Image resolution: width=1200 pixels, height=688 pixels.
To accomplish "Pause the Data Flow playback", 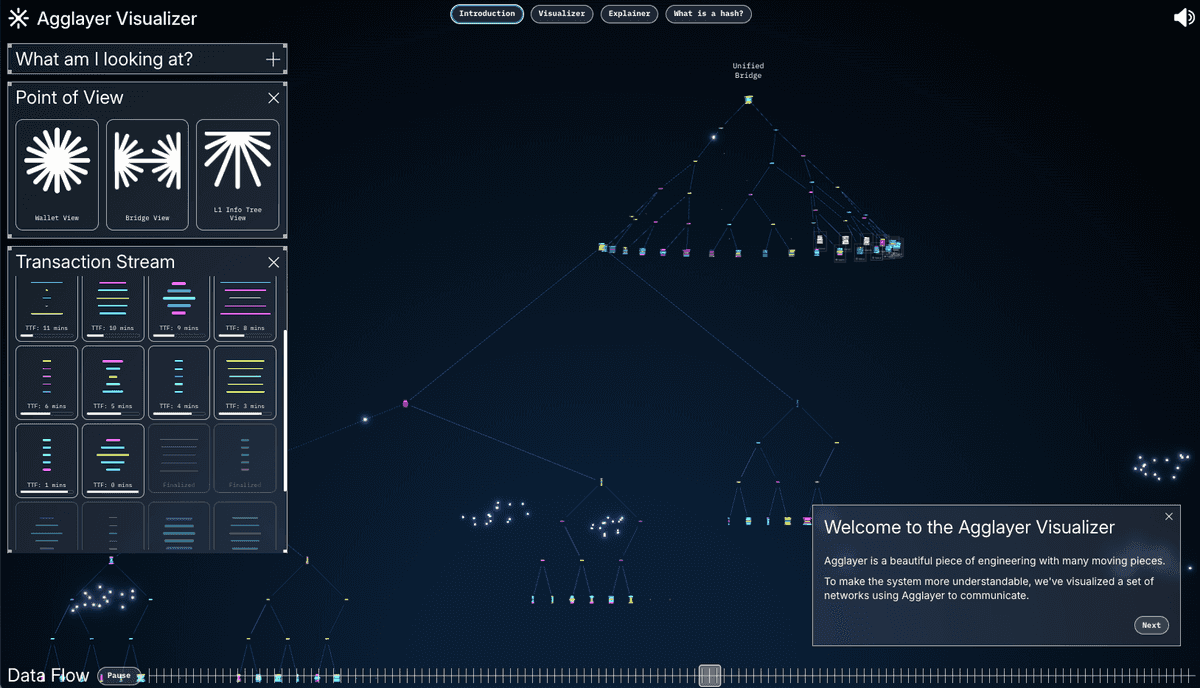I will pos(119,676).
